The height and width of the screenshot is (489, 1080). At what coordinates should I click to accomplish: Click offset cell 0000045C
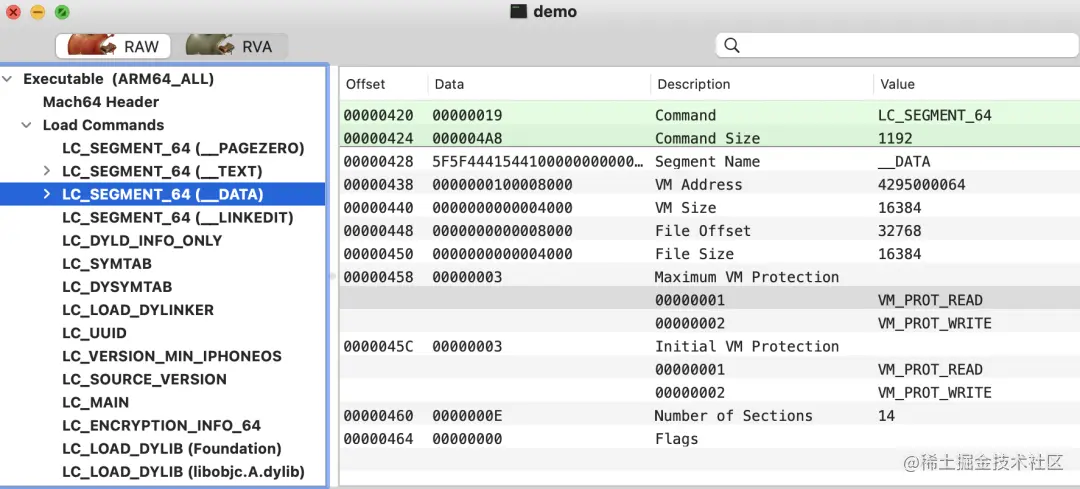(378, 346)
